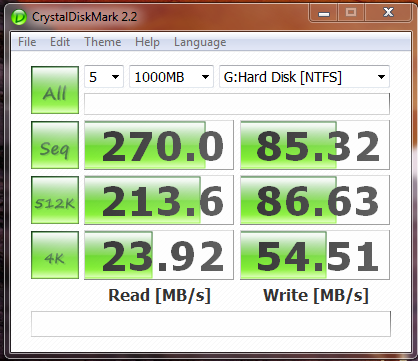This screenshot has height=361, width=418.
Task: Open the Help menu
Action: coord(147,42)
